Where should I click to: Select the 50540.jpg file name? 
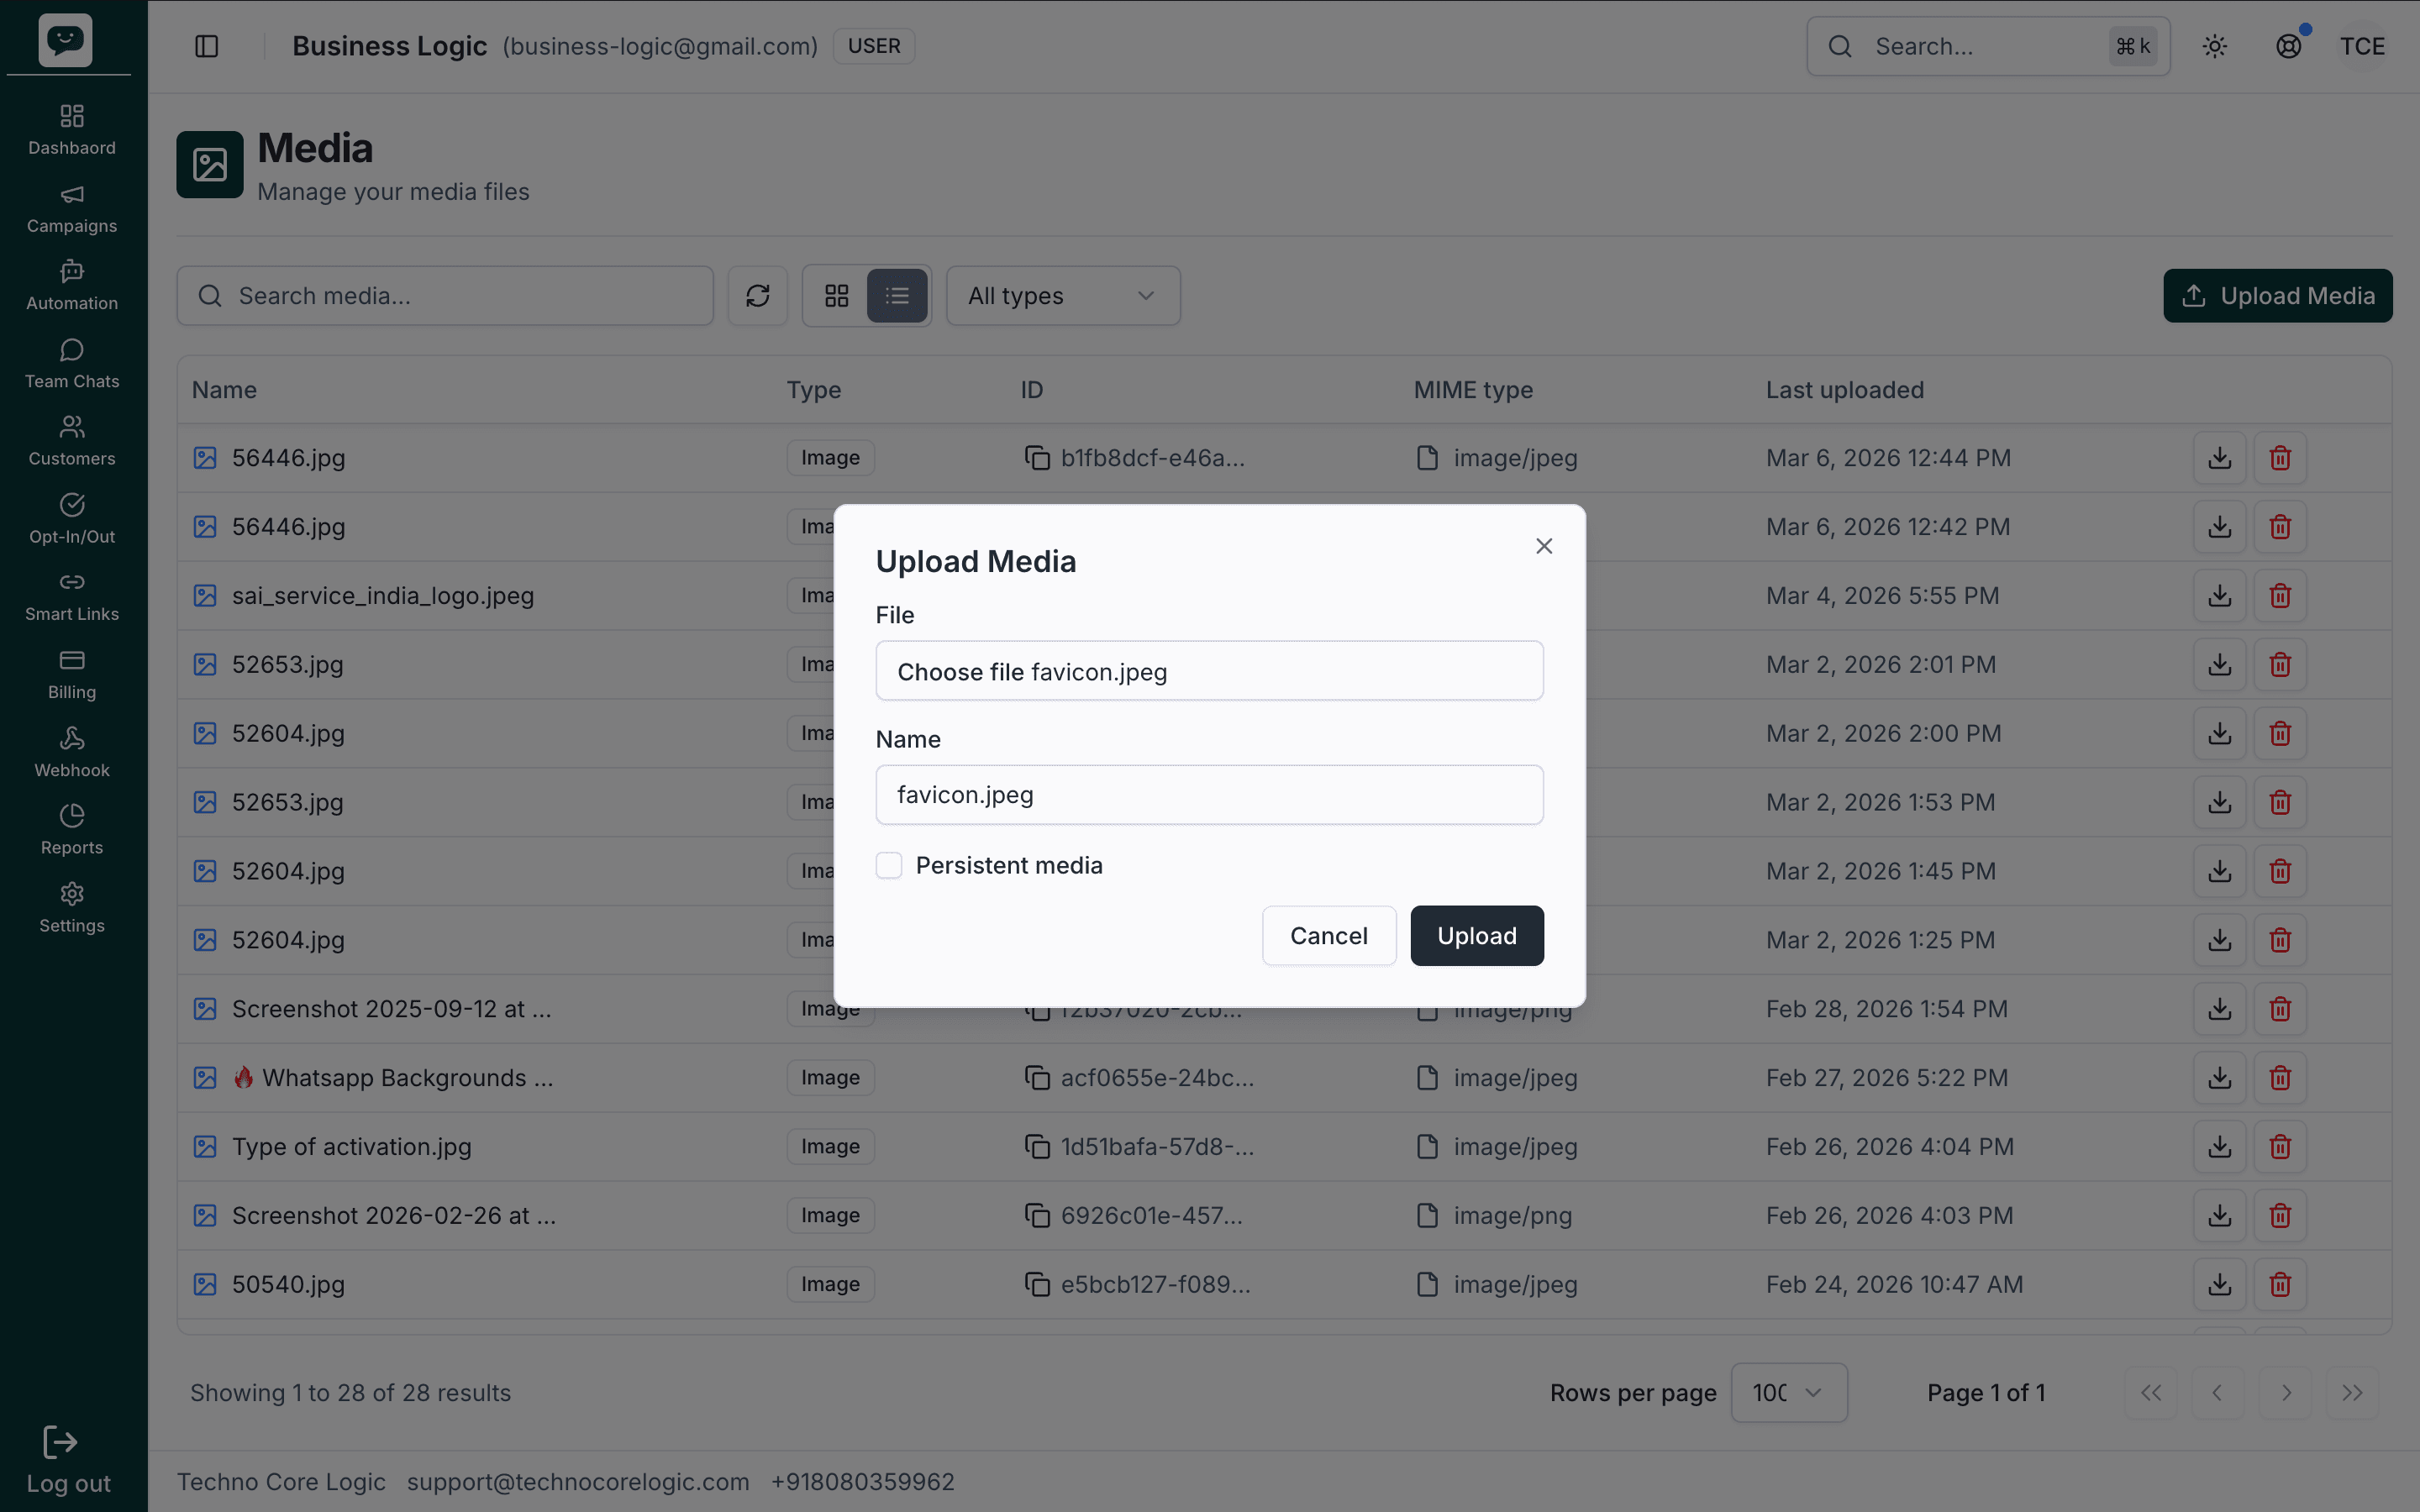288,1285
